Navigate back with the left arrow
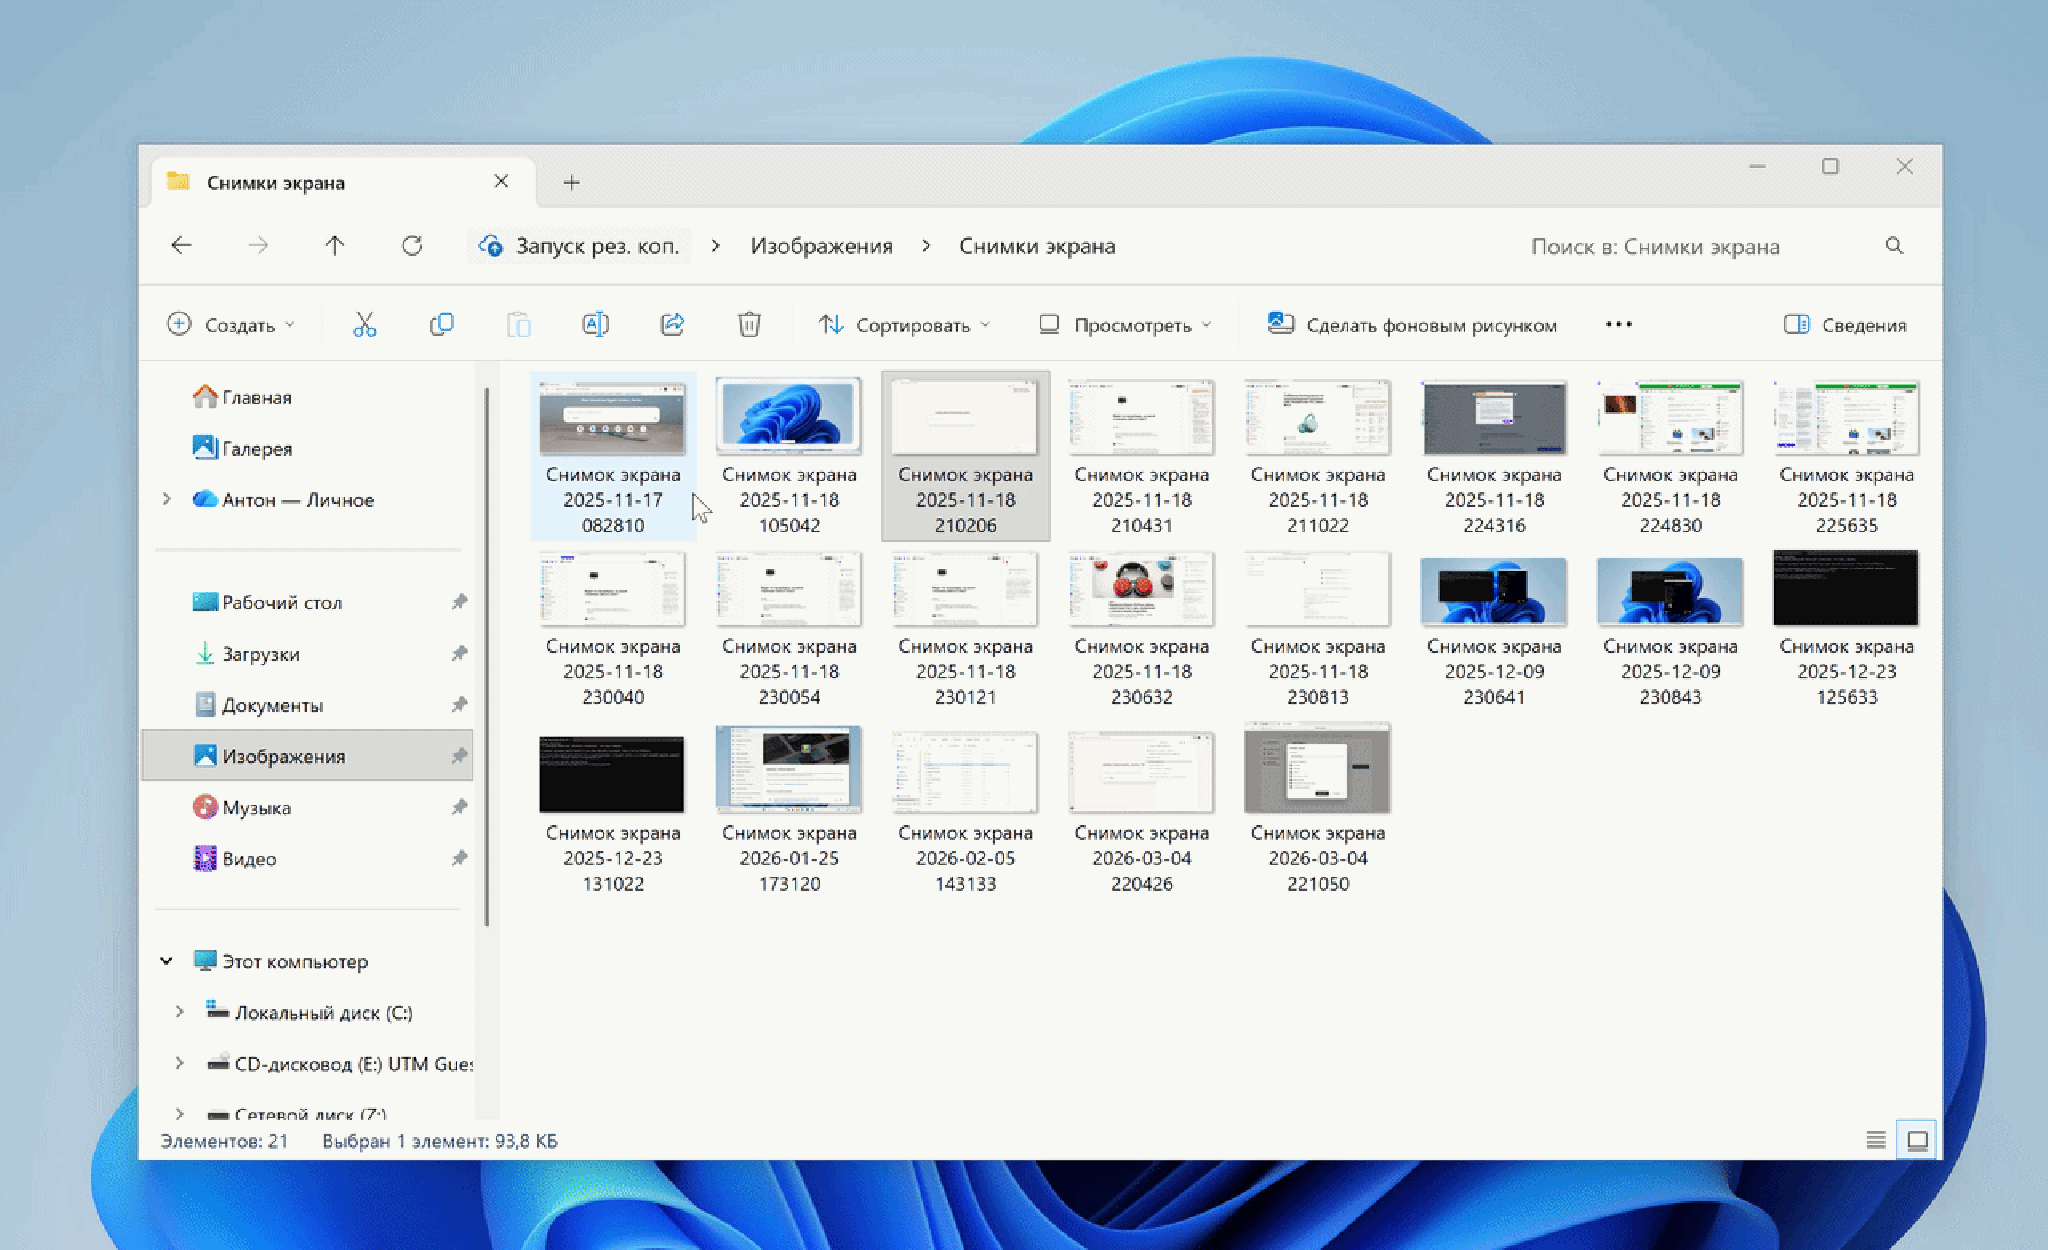The width and height of the screenshot is (2048, 1250). click(181, 246)
